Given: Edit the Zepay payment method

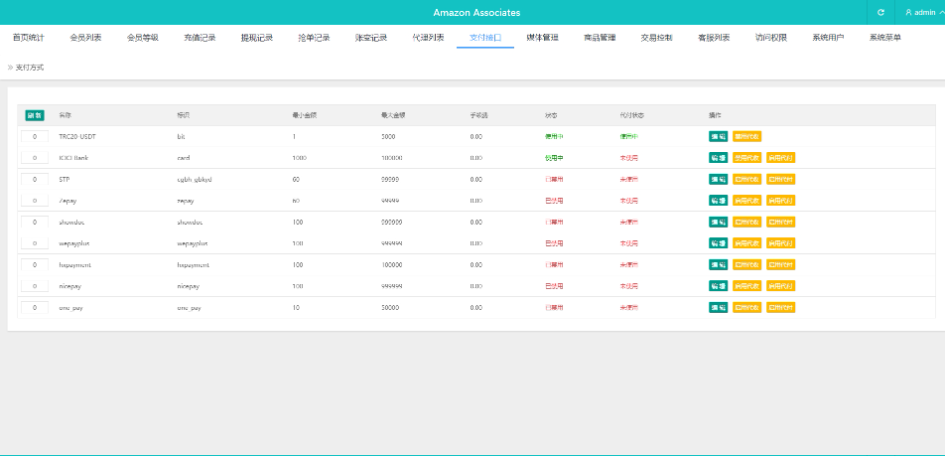Looking at the screenshot, I should click(x=718, y=201).
